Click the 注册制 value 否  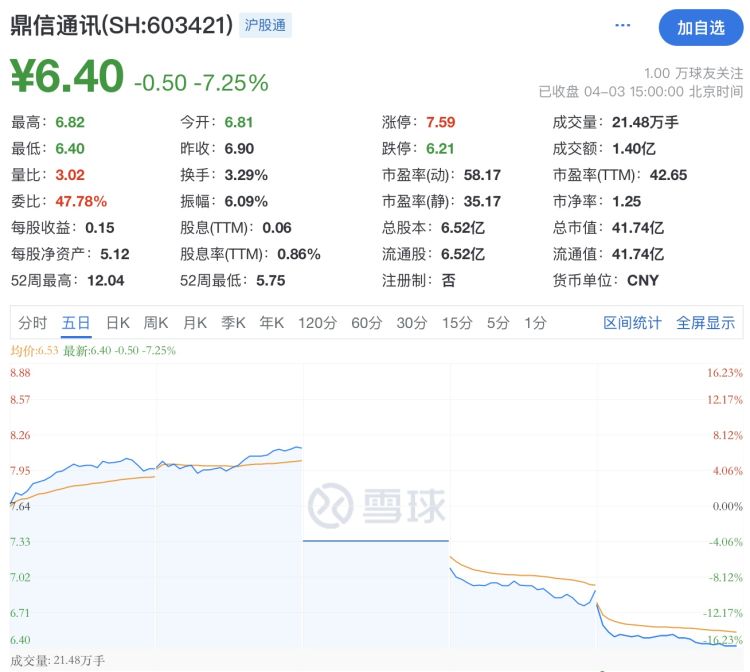448,280
